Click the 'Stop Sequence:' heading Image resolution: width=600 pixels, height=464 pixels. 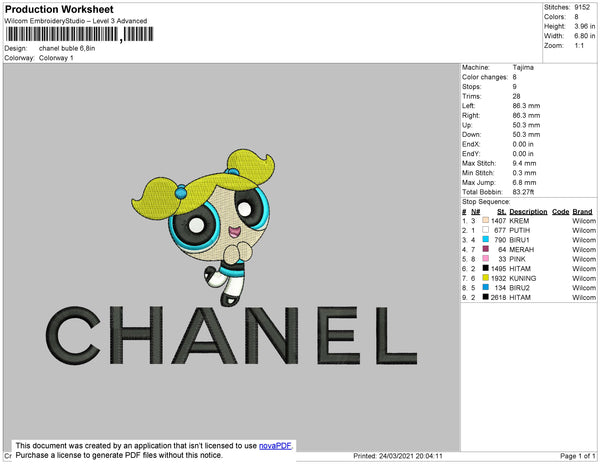[486, 202]
